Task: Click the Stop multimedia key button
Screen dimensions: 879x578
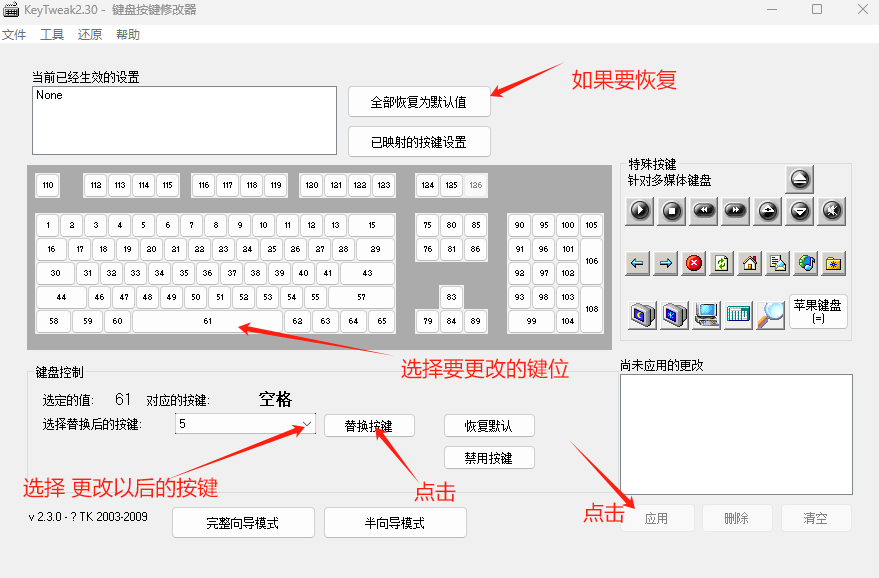Action: point(672,211)
